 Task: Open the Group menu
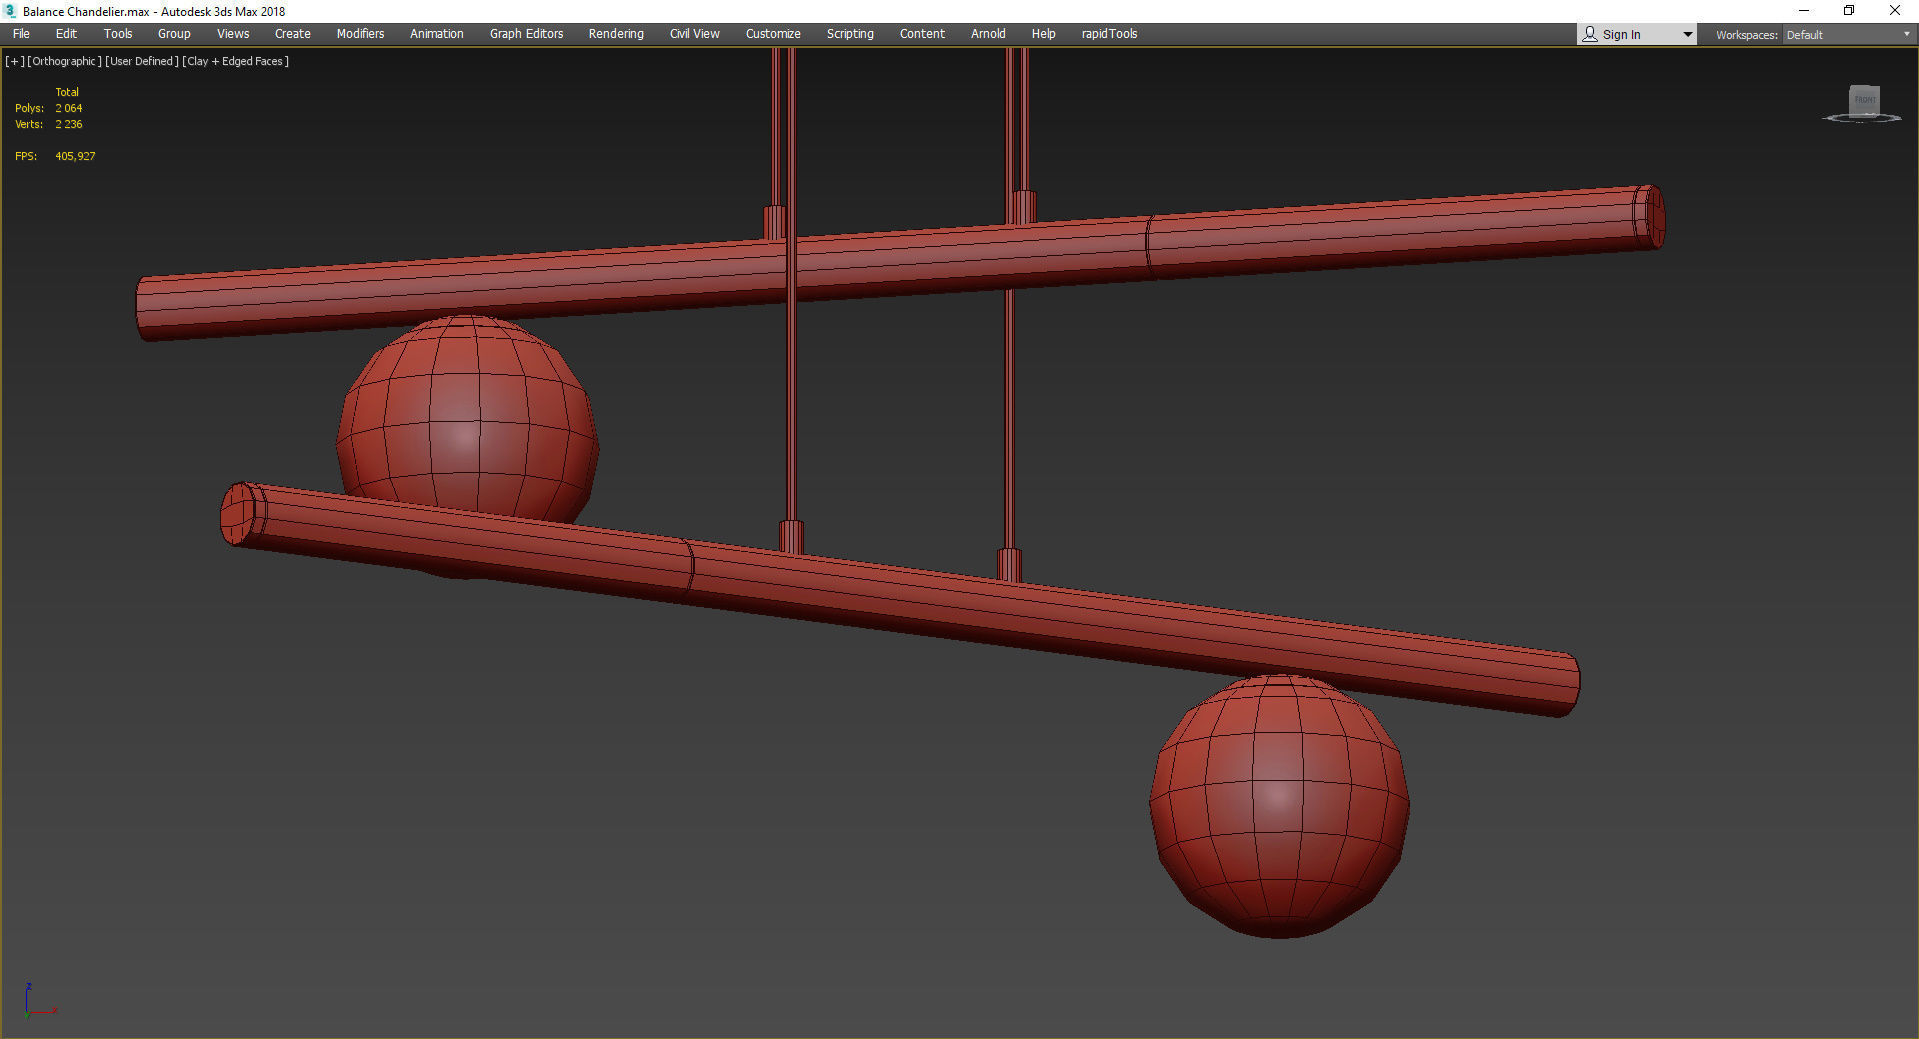point(174,34)
